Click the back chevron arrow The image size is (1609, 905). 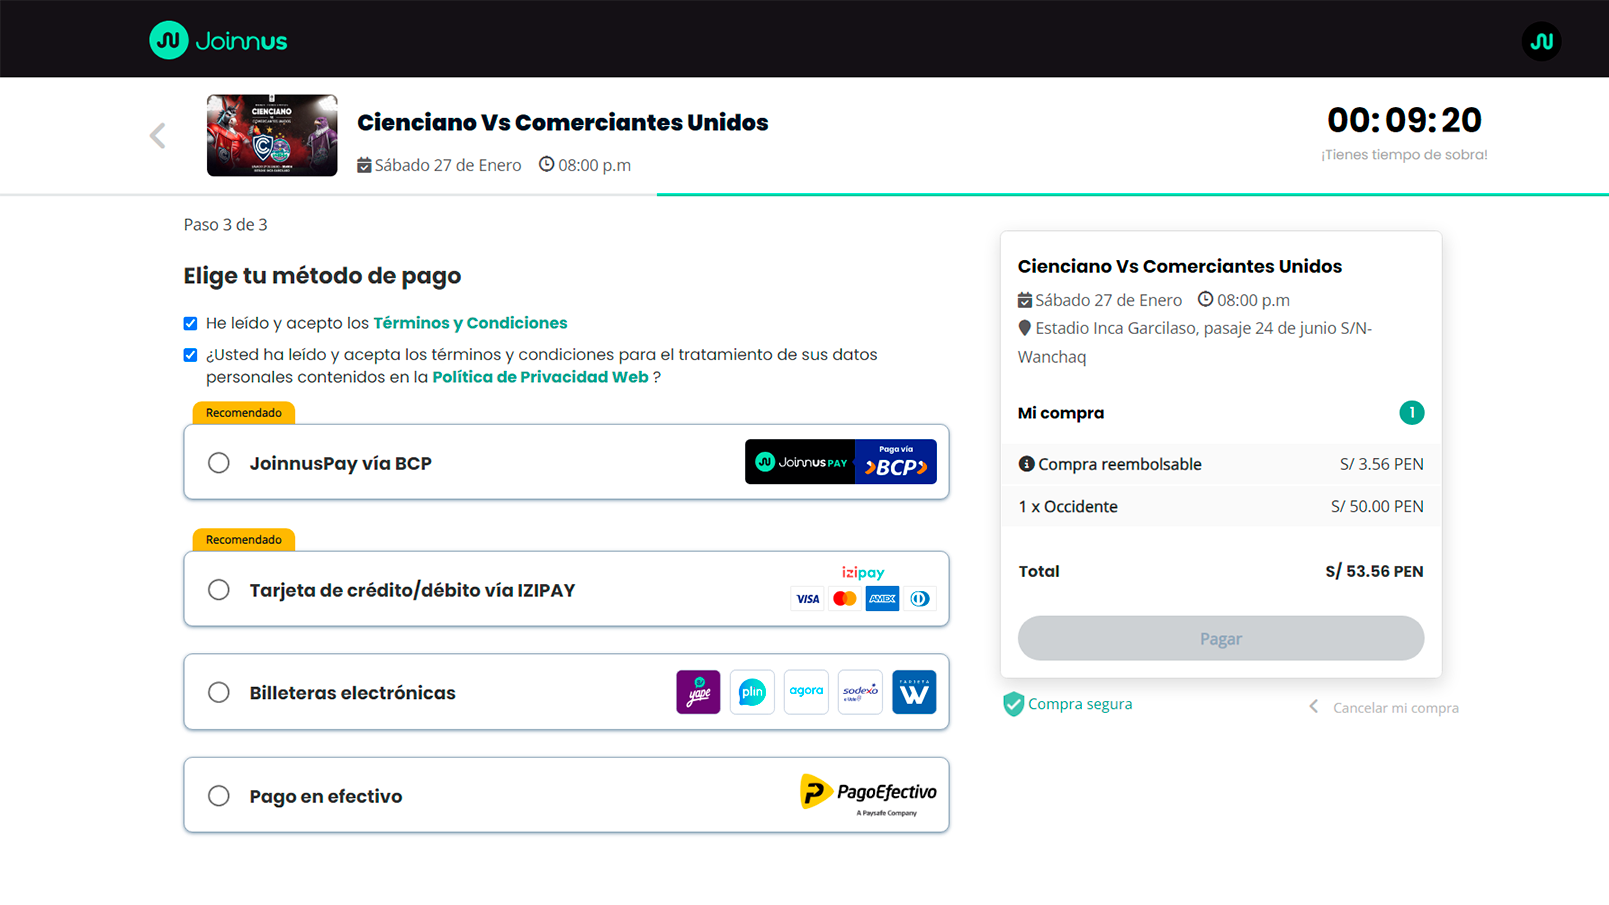point(157,135)
